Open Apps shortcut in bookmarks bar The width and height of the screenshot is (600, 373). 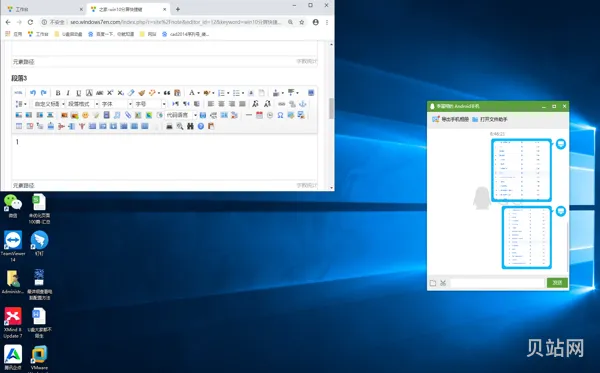(14, 34)
